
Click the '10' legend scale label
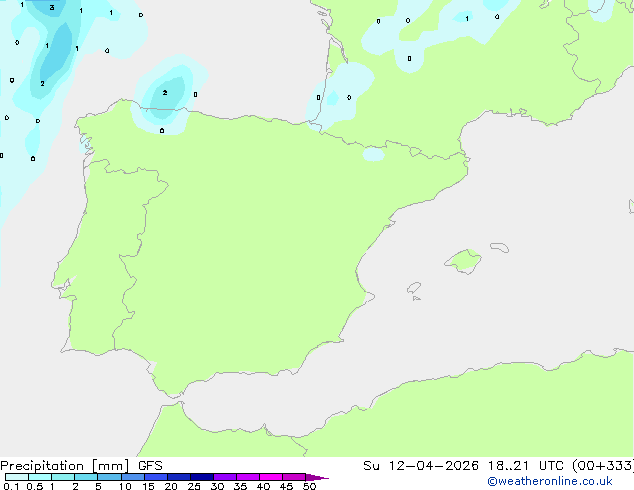pos(125,486)
